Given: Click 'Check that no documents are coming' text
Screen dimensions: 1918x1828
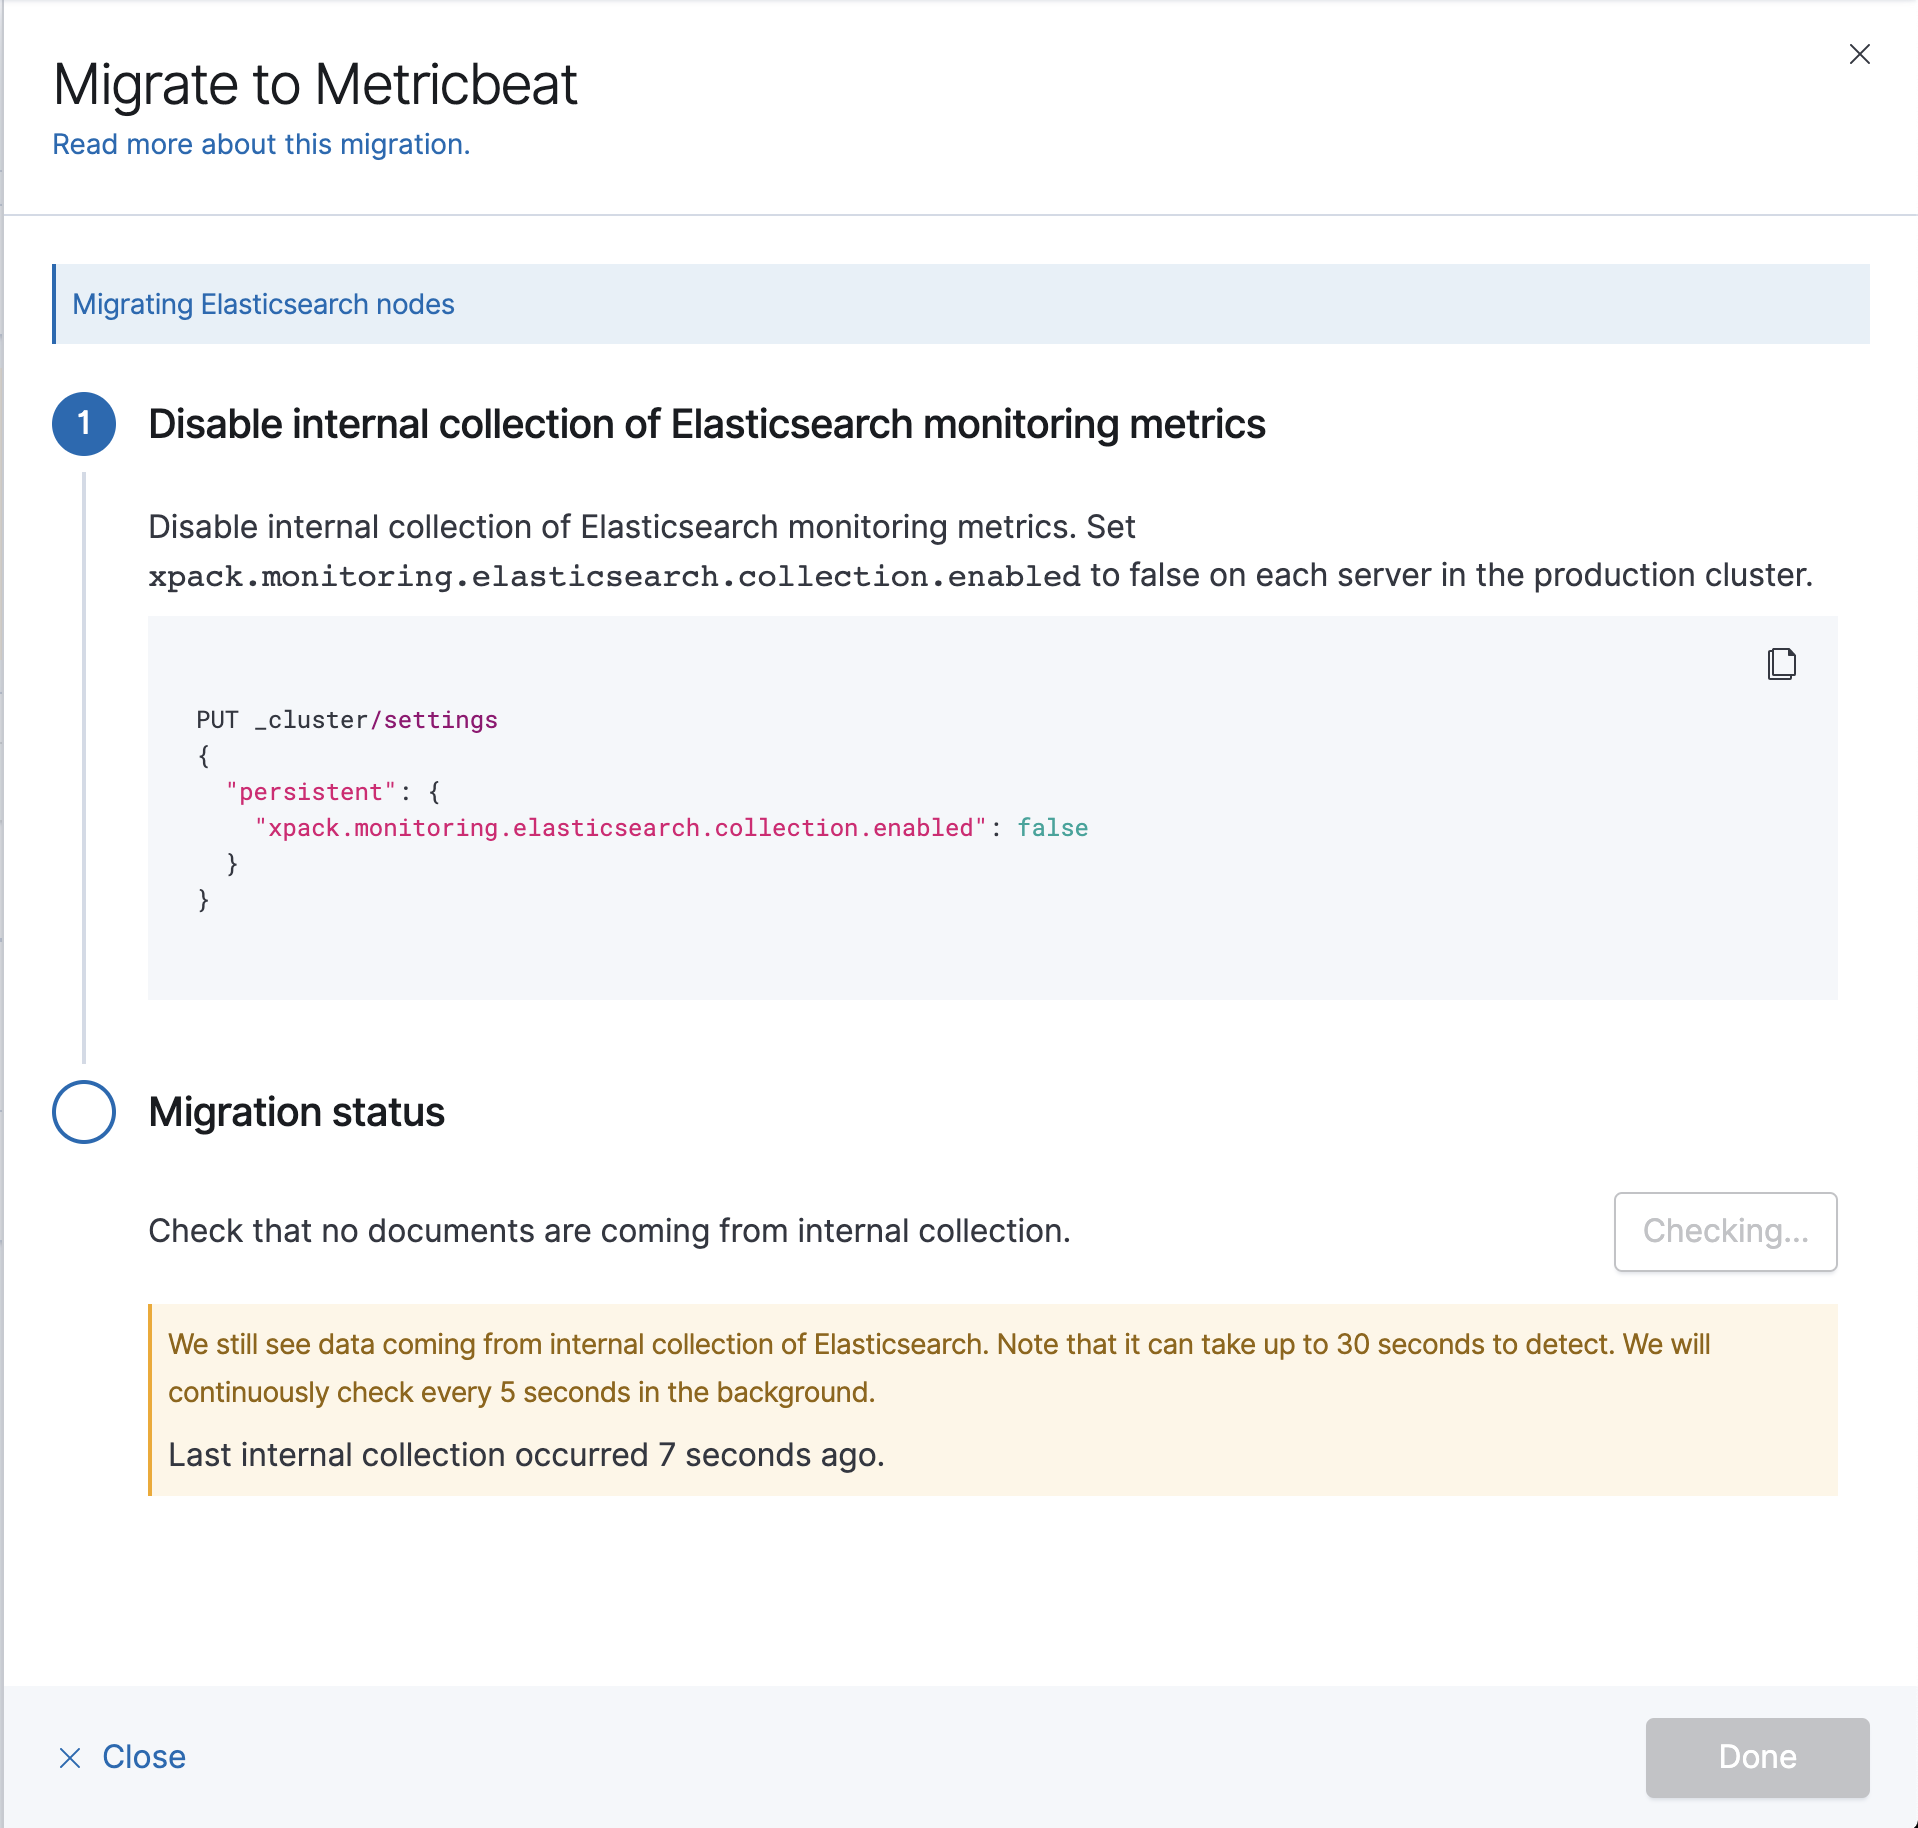Looking at the screenshot, I should (609, 1231).
